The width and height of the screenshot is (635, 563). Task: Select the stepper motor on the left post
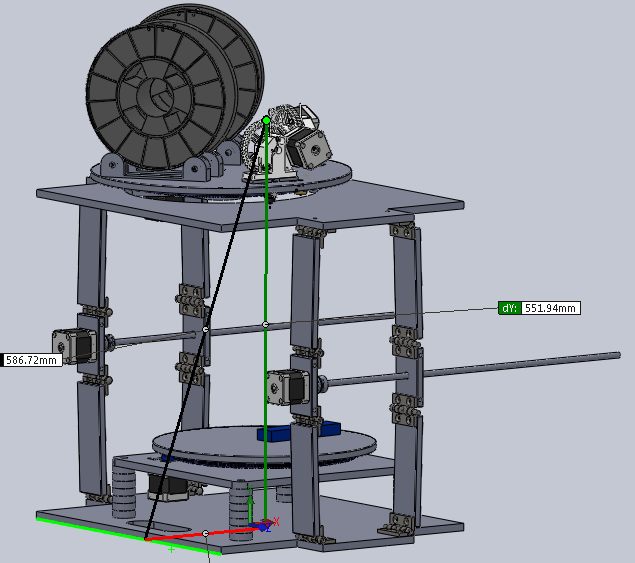(75, 346)
